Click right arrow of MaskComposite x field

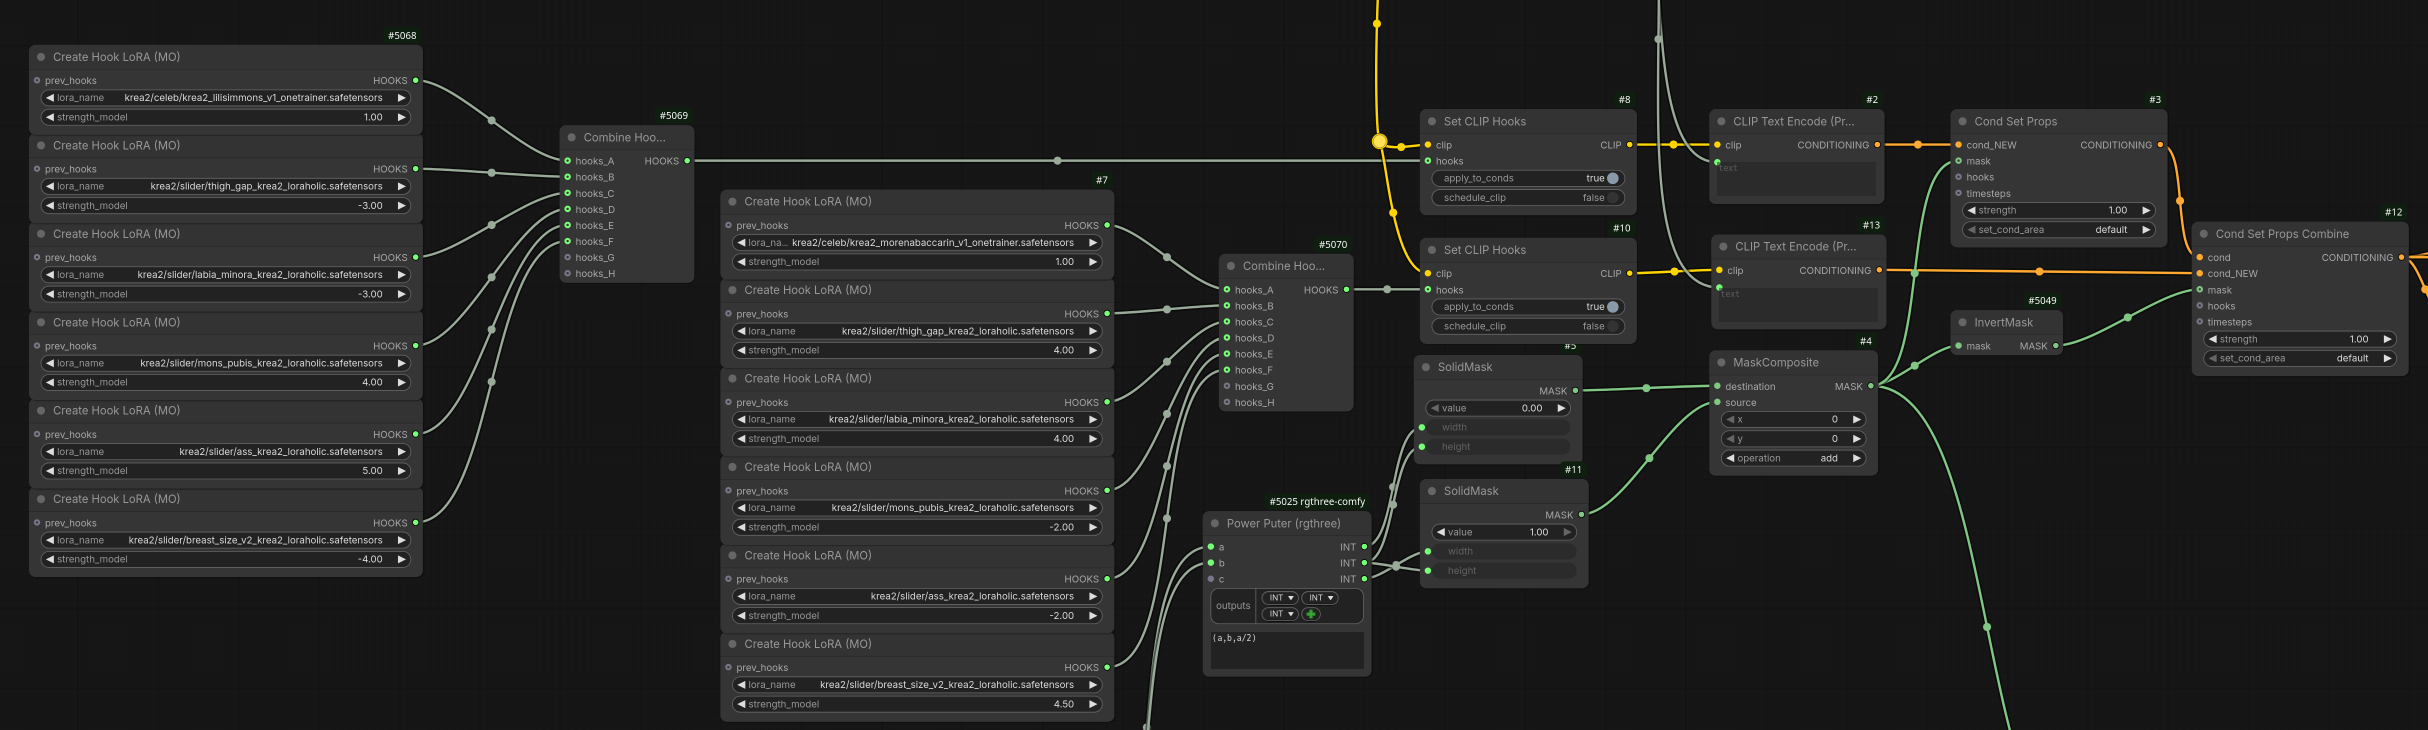[x=1856, y=419]
